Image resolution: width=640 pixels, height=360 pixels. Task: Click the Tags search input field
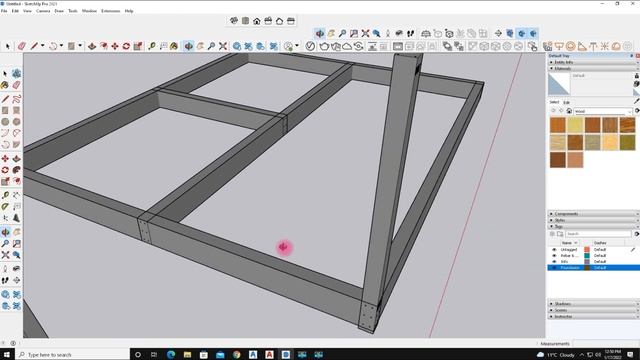tap(598, 234)
